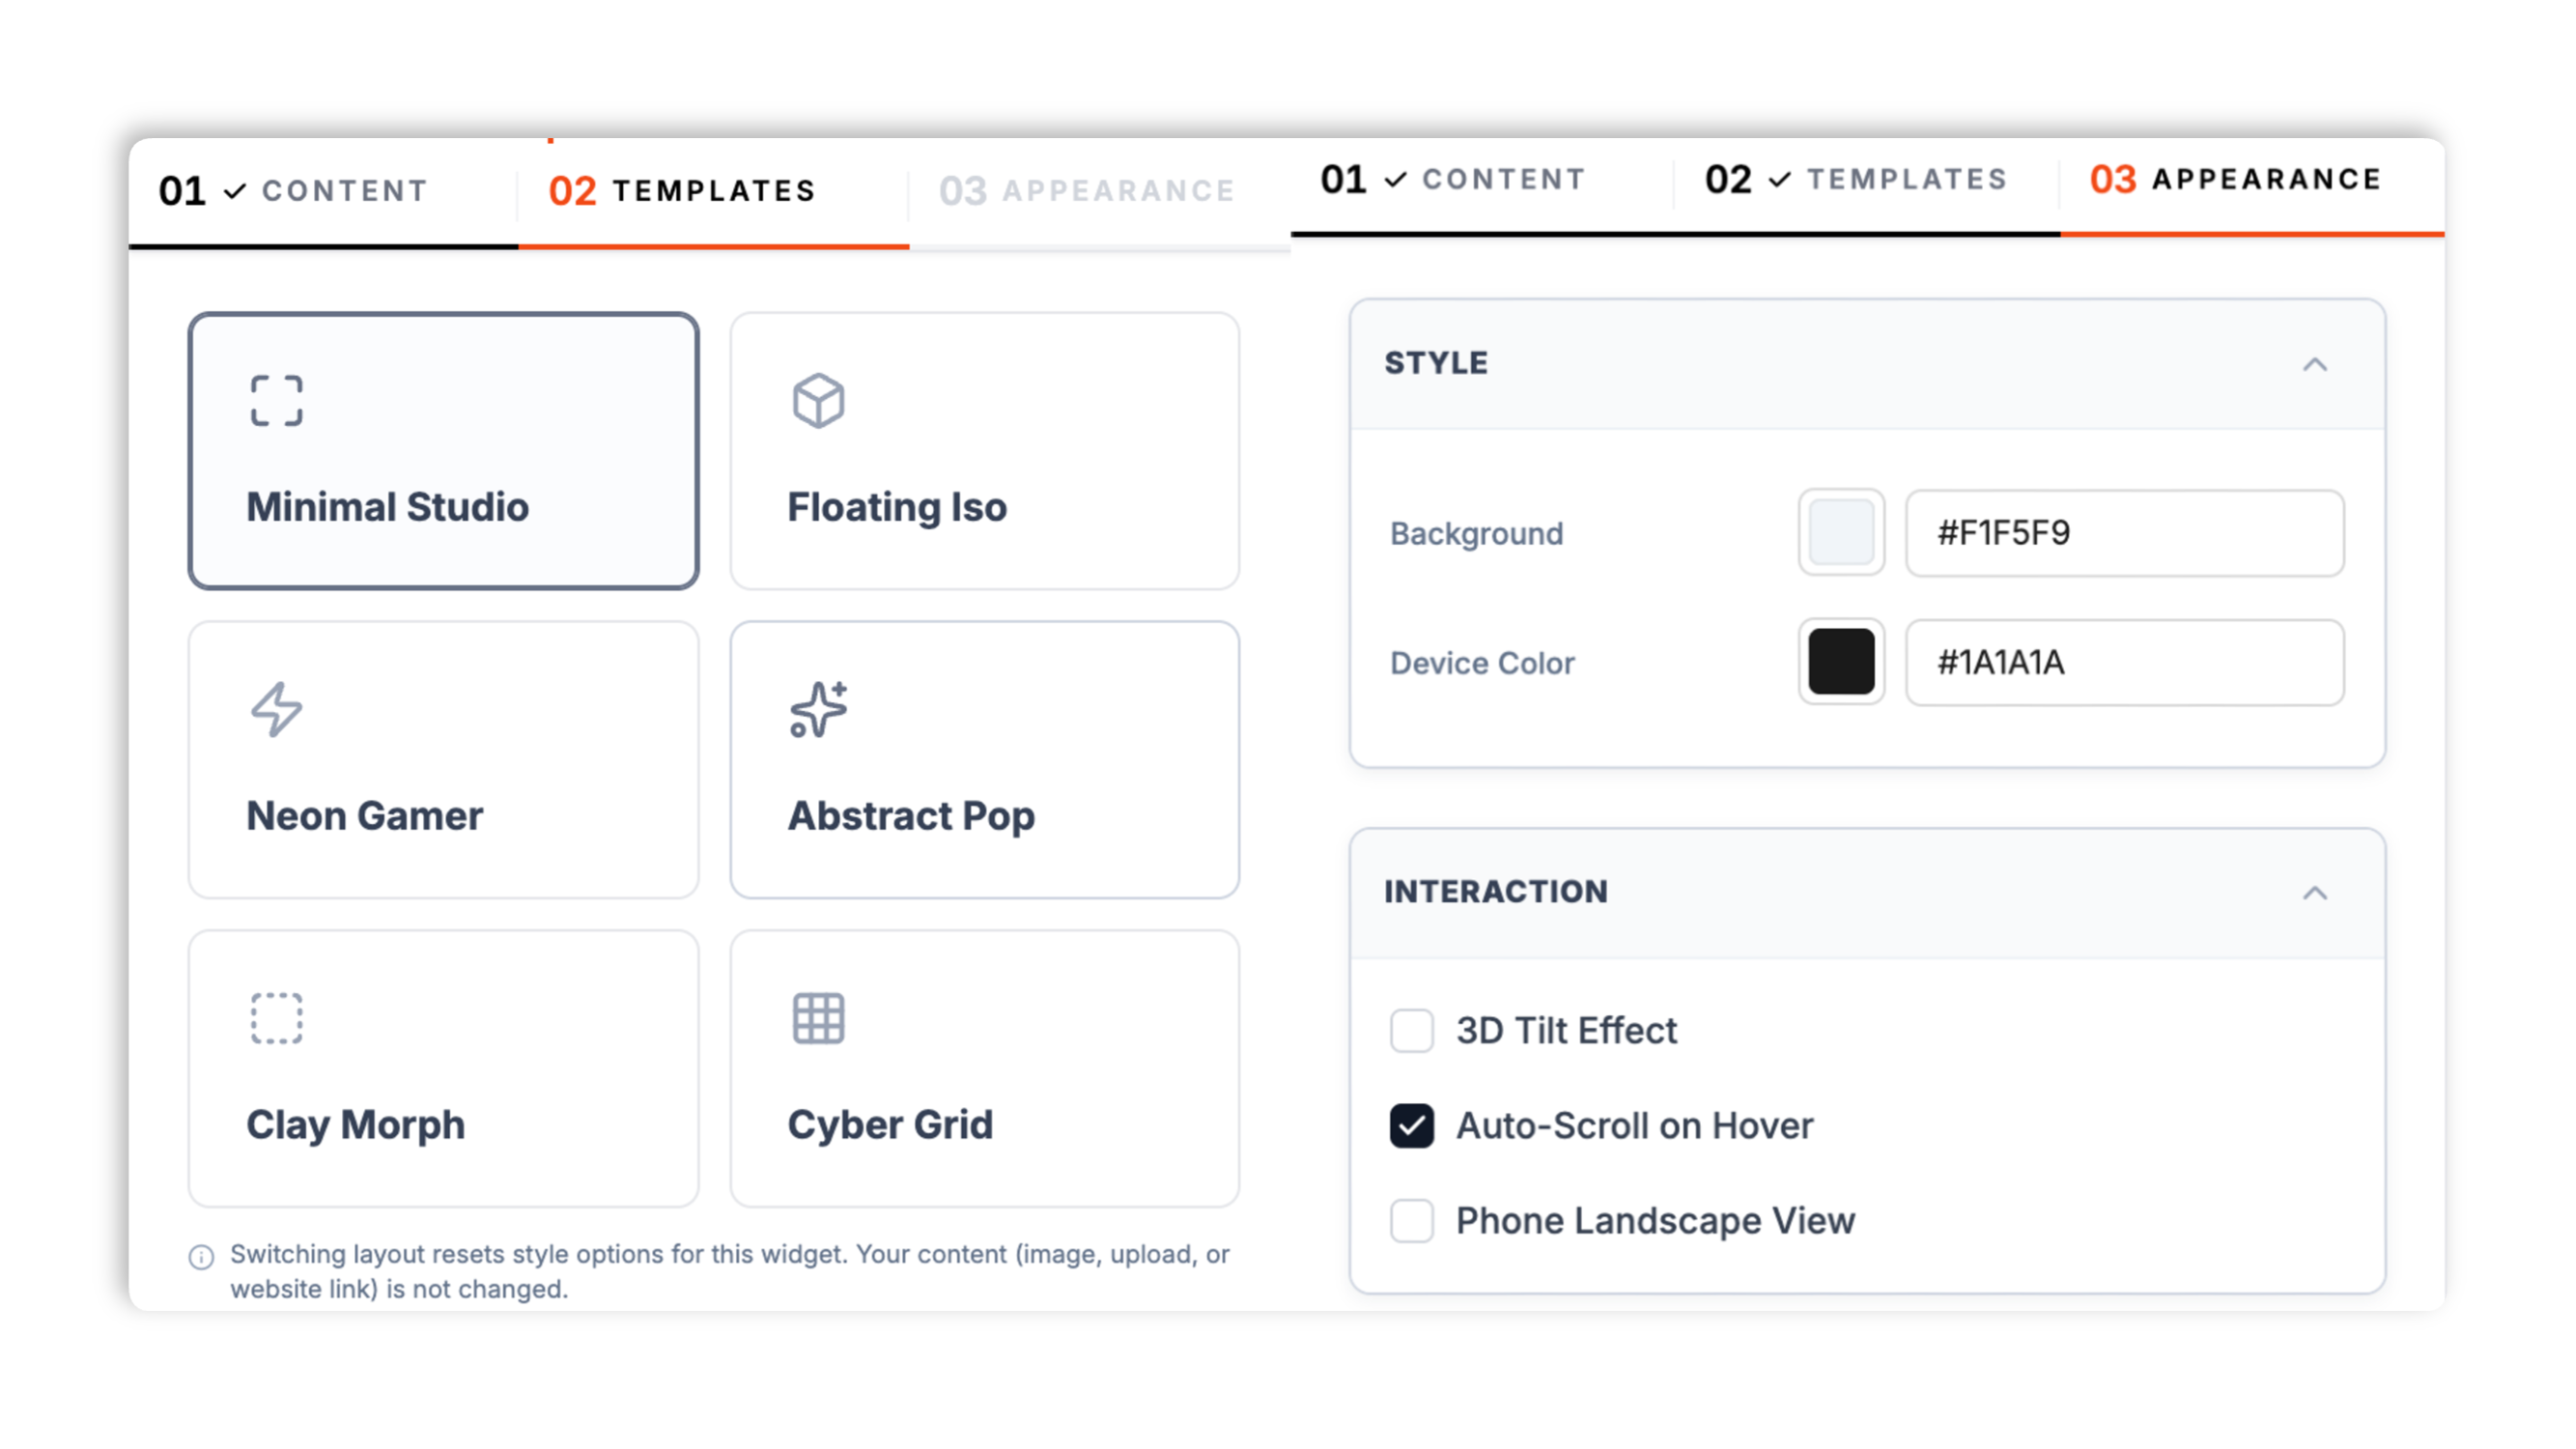The height and width of the screenshot is (1449, 2576).
Task: Collapse the Style section chevron
Action: coord(2314,364)
